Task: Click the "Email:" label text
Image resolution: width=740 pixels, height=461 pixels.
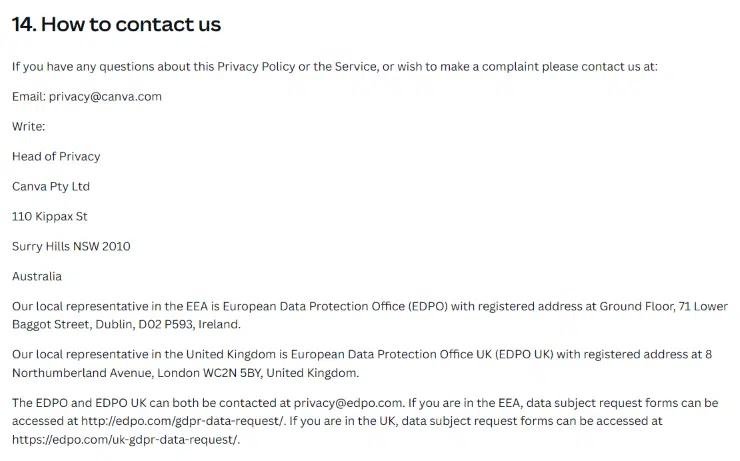Action: tap(28, 97)
